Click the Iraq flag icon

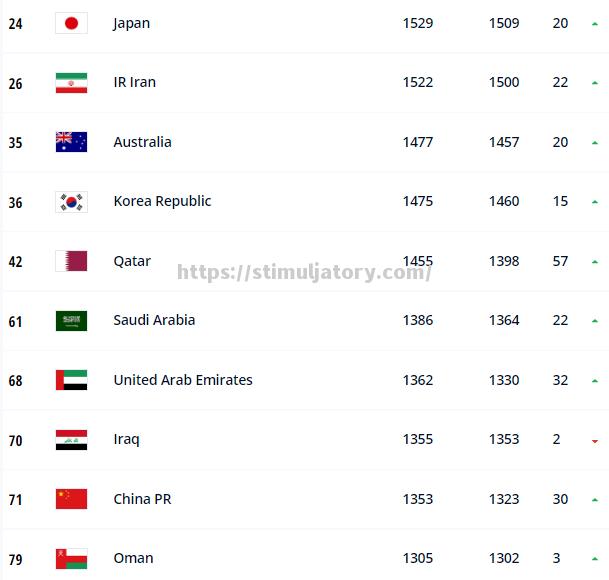[x=71, y=440]
